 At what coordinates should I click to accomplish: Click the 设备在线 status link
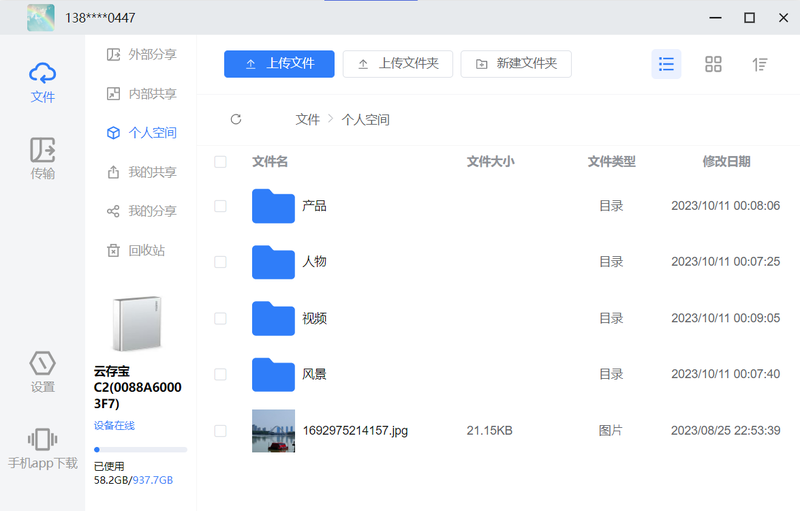tap(114, 425)
